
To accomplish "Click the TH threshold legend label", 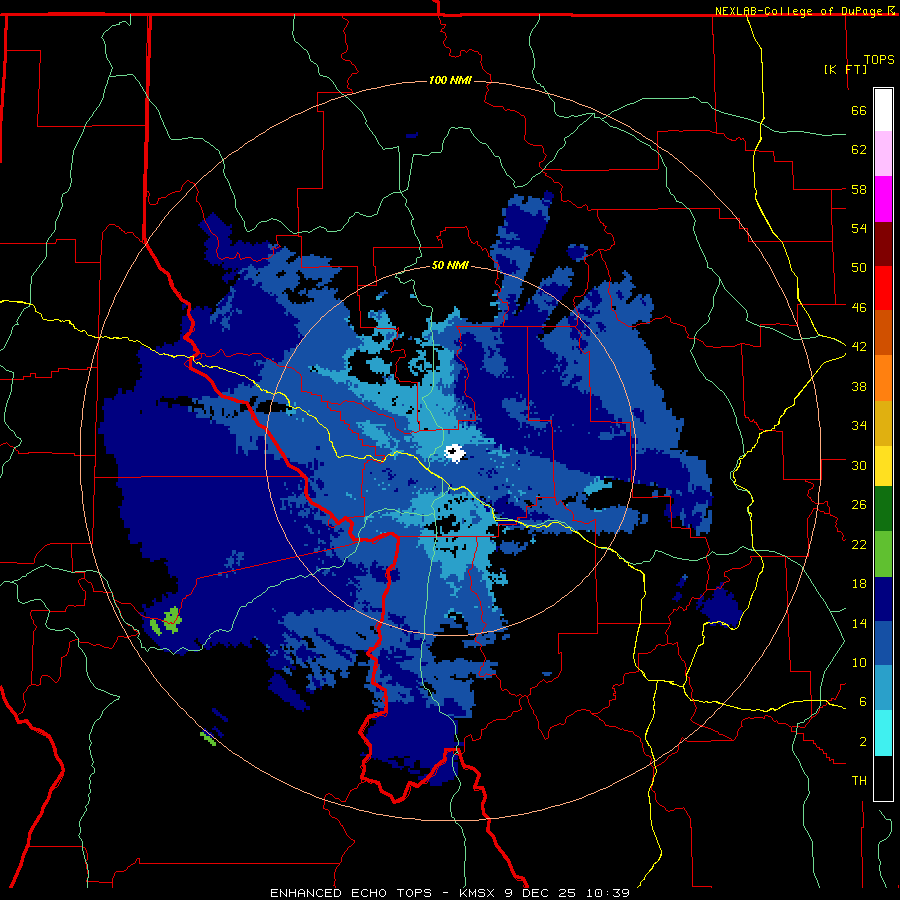I will click(859, 781).
